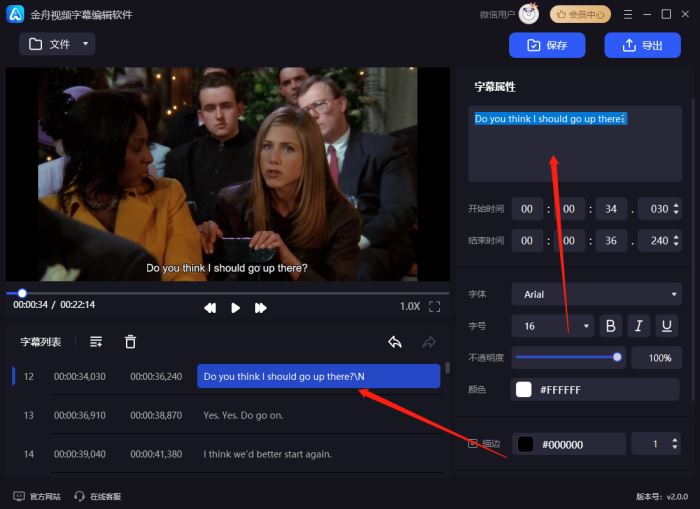Toggle bold formatting

coord(611,326)
